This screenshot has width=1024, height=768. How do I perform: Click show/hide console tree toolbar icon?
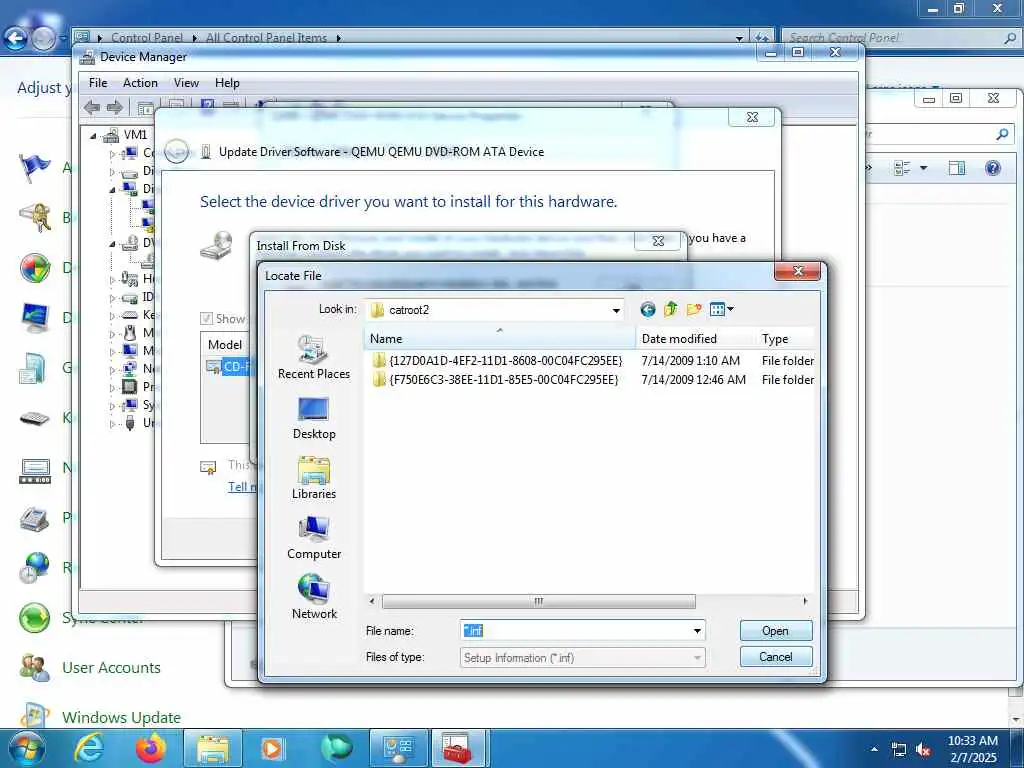click(x=146, y=108)
